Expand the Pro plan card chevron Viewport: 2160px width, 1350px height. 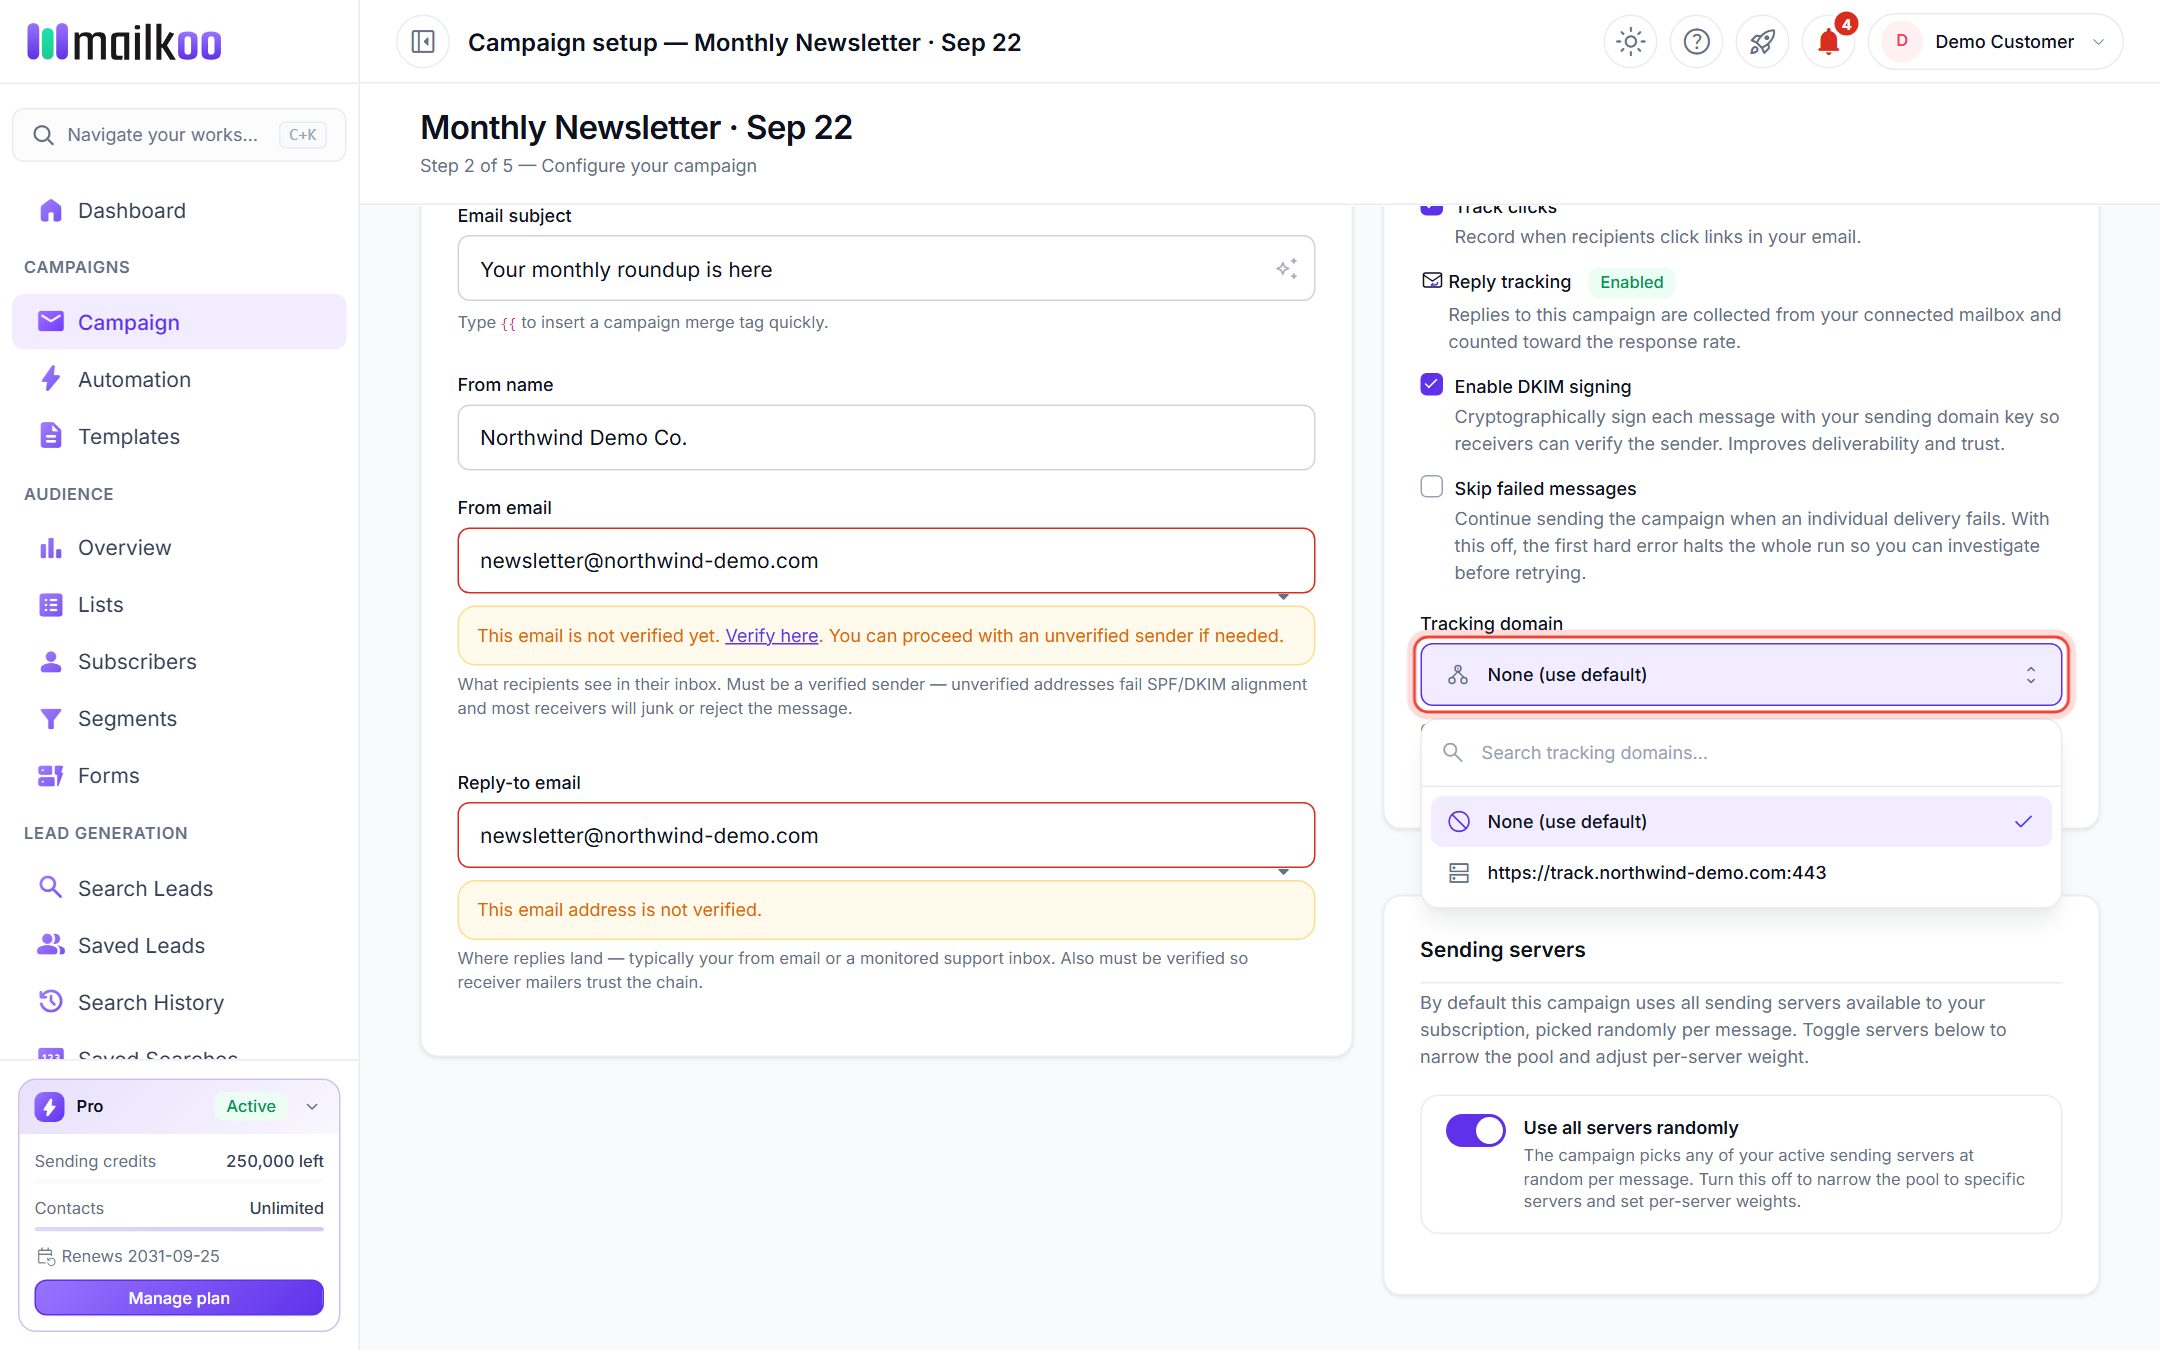coord(312,1106)
